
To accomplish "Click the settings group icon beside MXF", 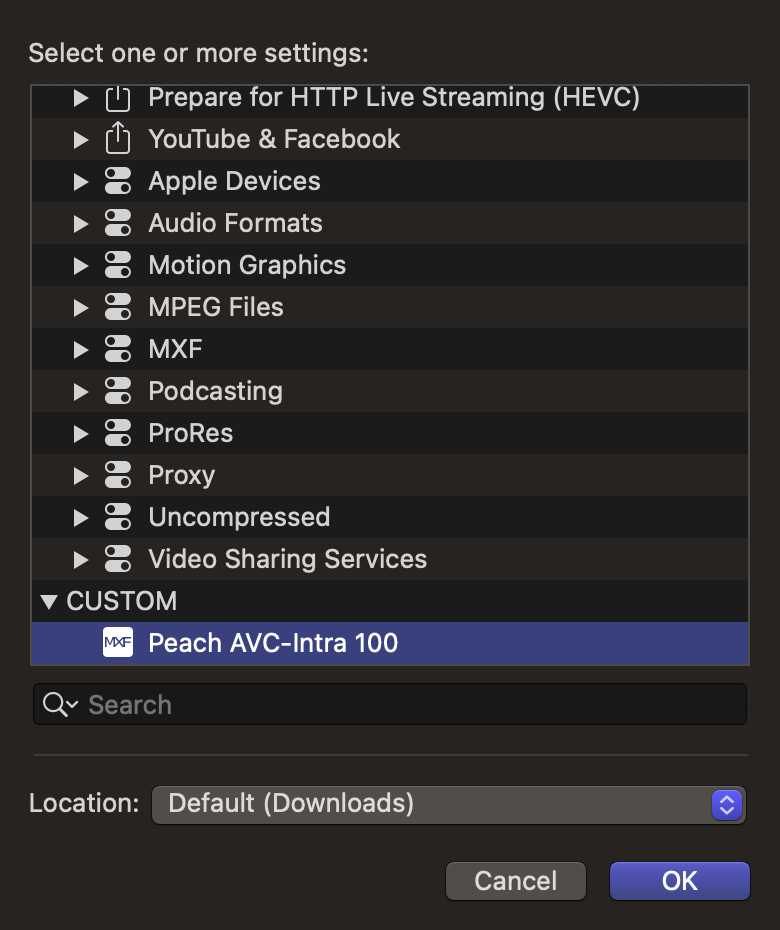I will point(117,349).
